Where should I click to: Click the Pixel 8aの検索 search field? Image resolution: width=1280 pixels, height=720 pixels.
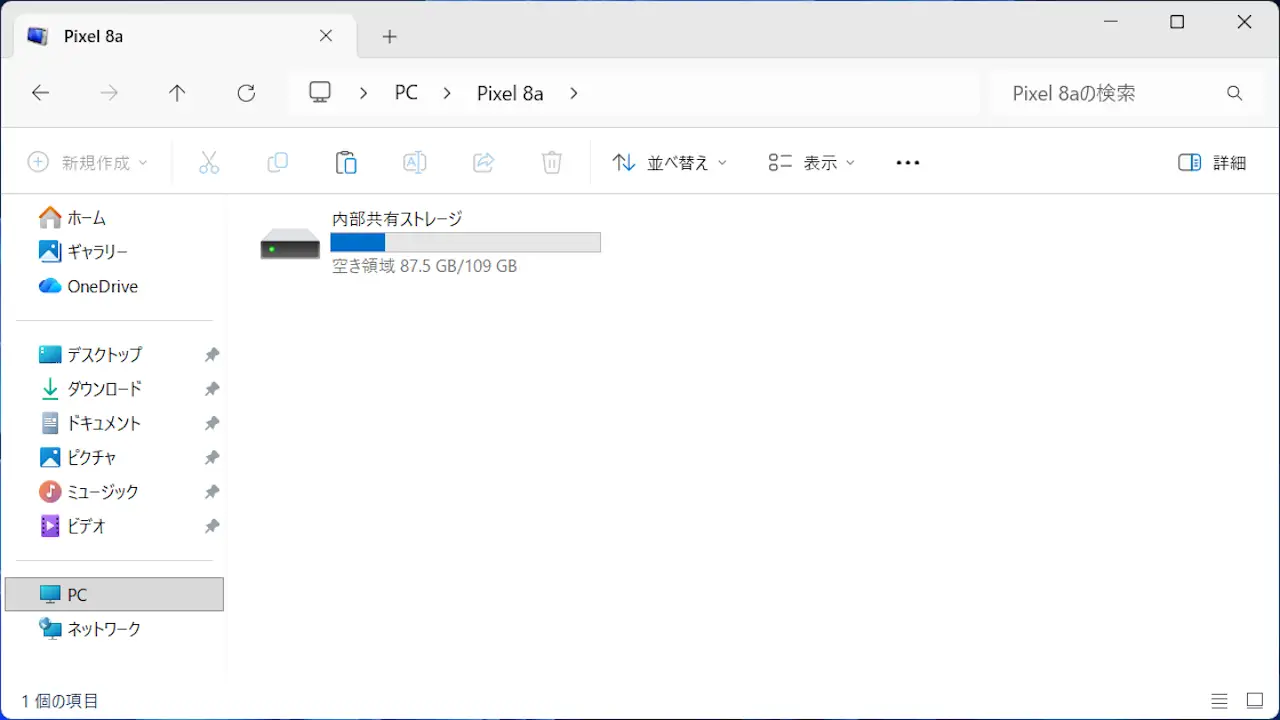click(x=1110, y=93)
